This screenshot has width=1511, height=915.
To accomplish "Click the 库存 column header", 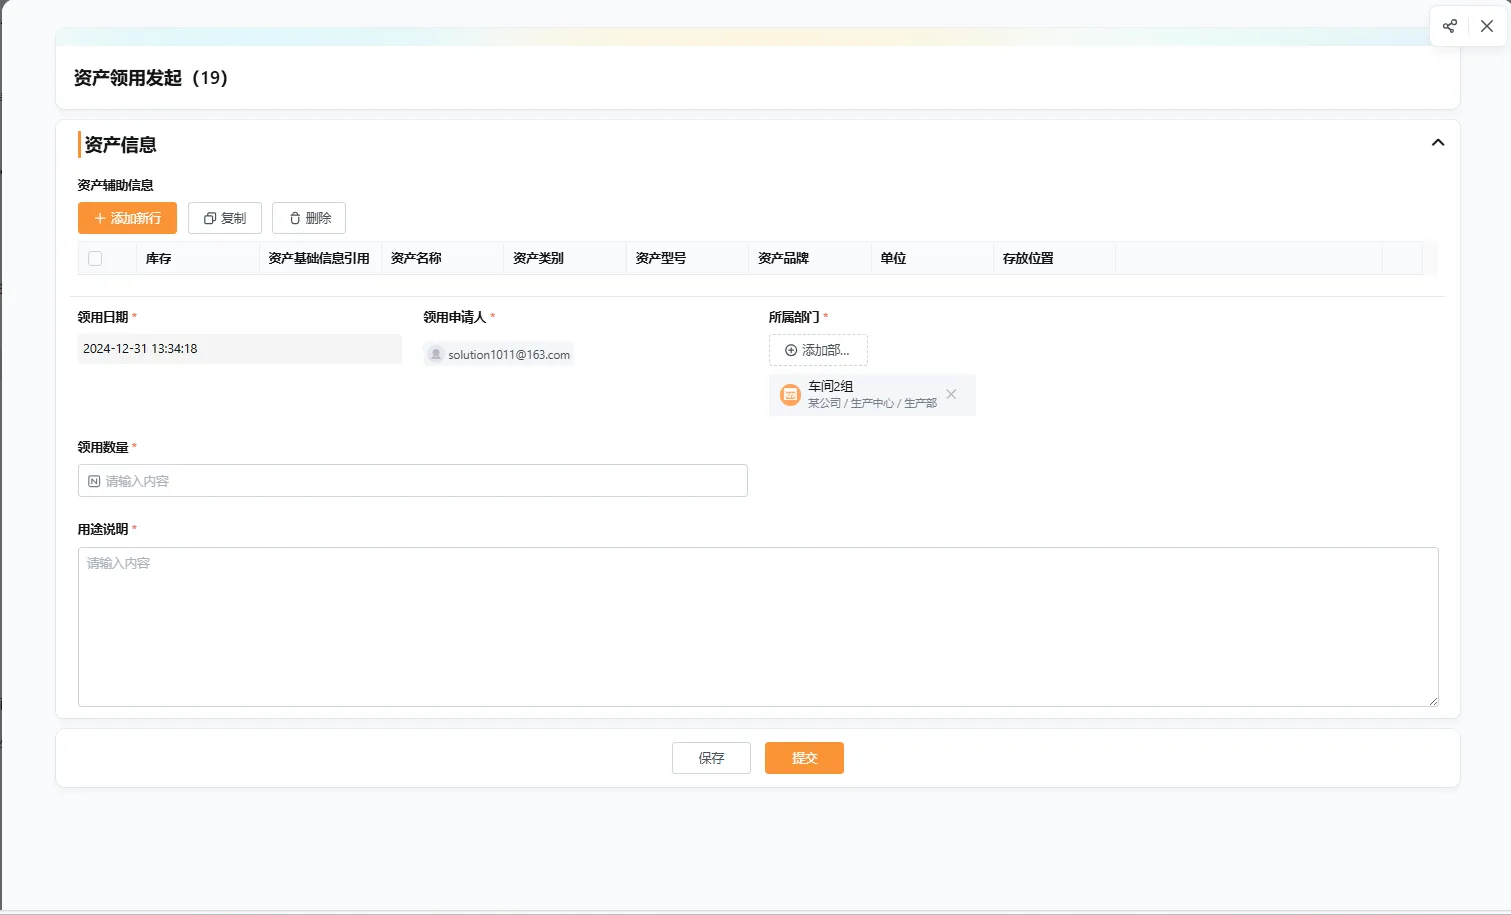I will coord(159,258).
